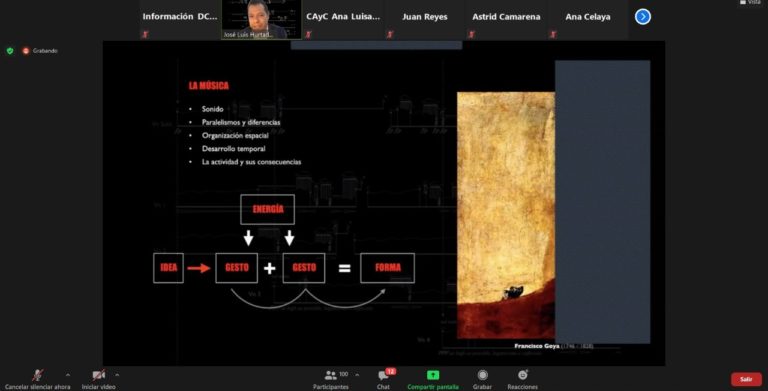768x391 pixels.
Task: Open the Chat panel
Action: (x=384, y=380)
